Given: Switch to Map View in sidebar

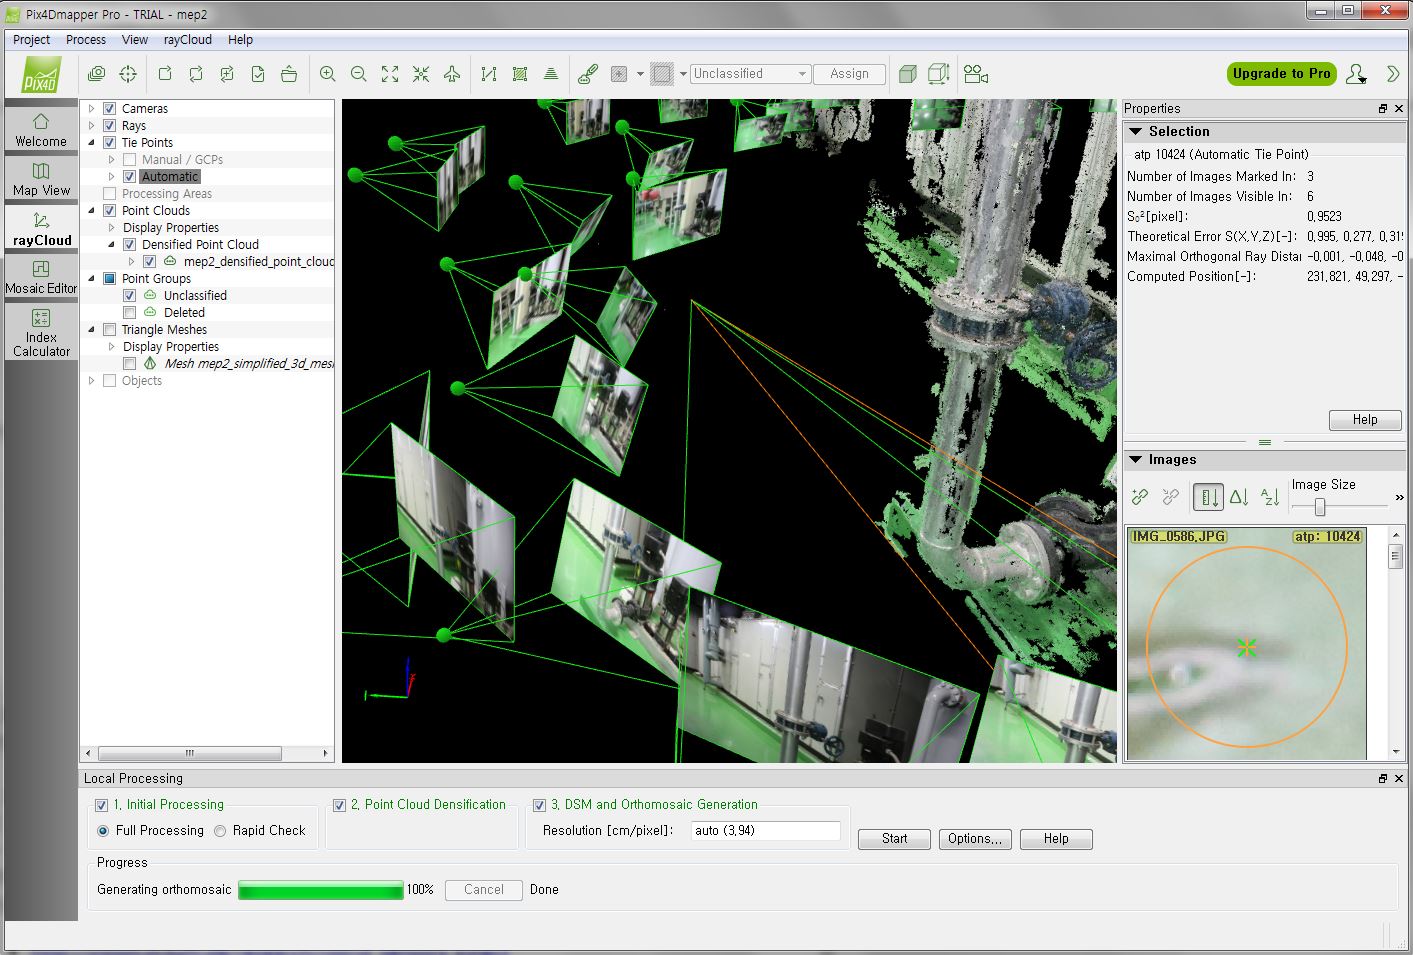Looking at the screenshot, I should click(x=41, y=179).
